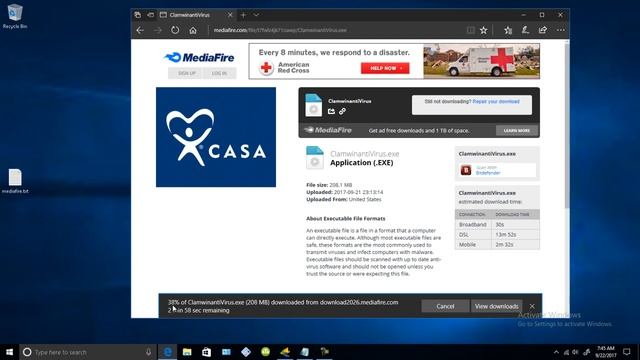
Task: Click the address bar URL field
Action: [x=335, y=30]
